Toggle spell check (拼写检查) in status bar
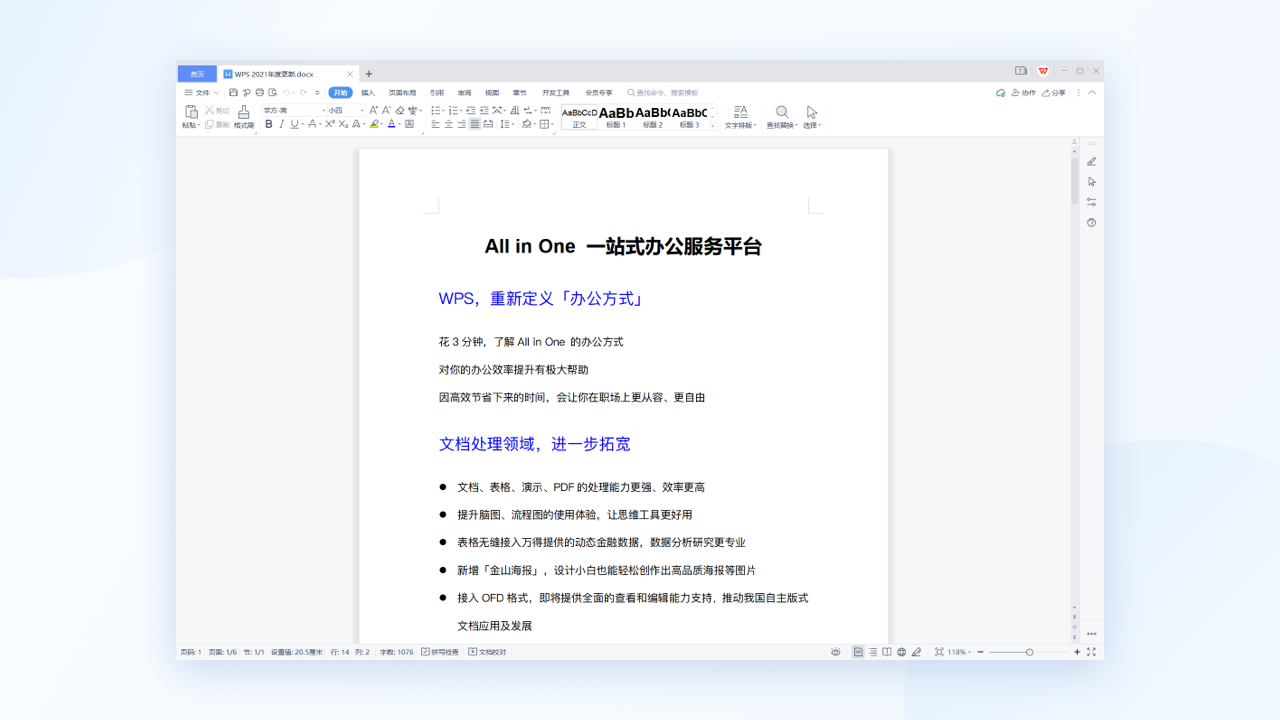This screenshot has height=720, width=1280. click(440, 652)
